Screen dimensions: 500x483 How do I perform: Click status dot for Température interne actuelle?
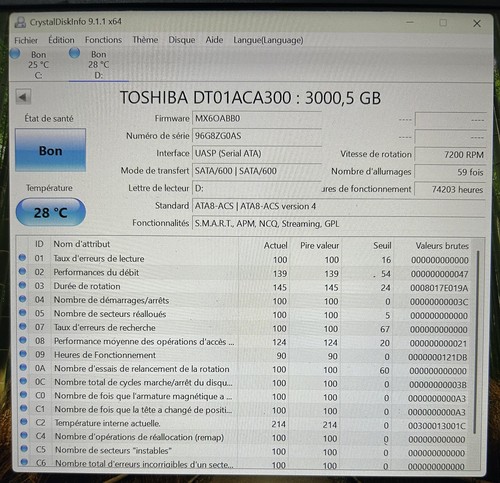[x=24, y=422]
